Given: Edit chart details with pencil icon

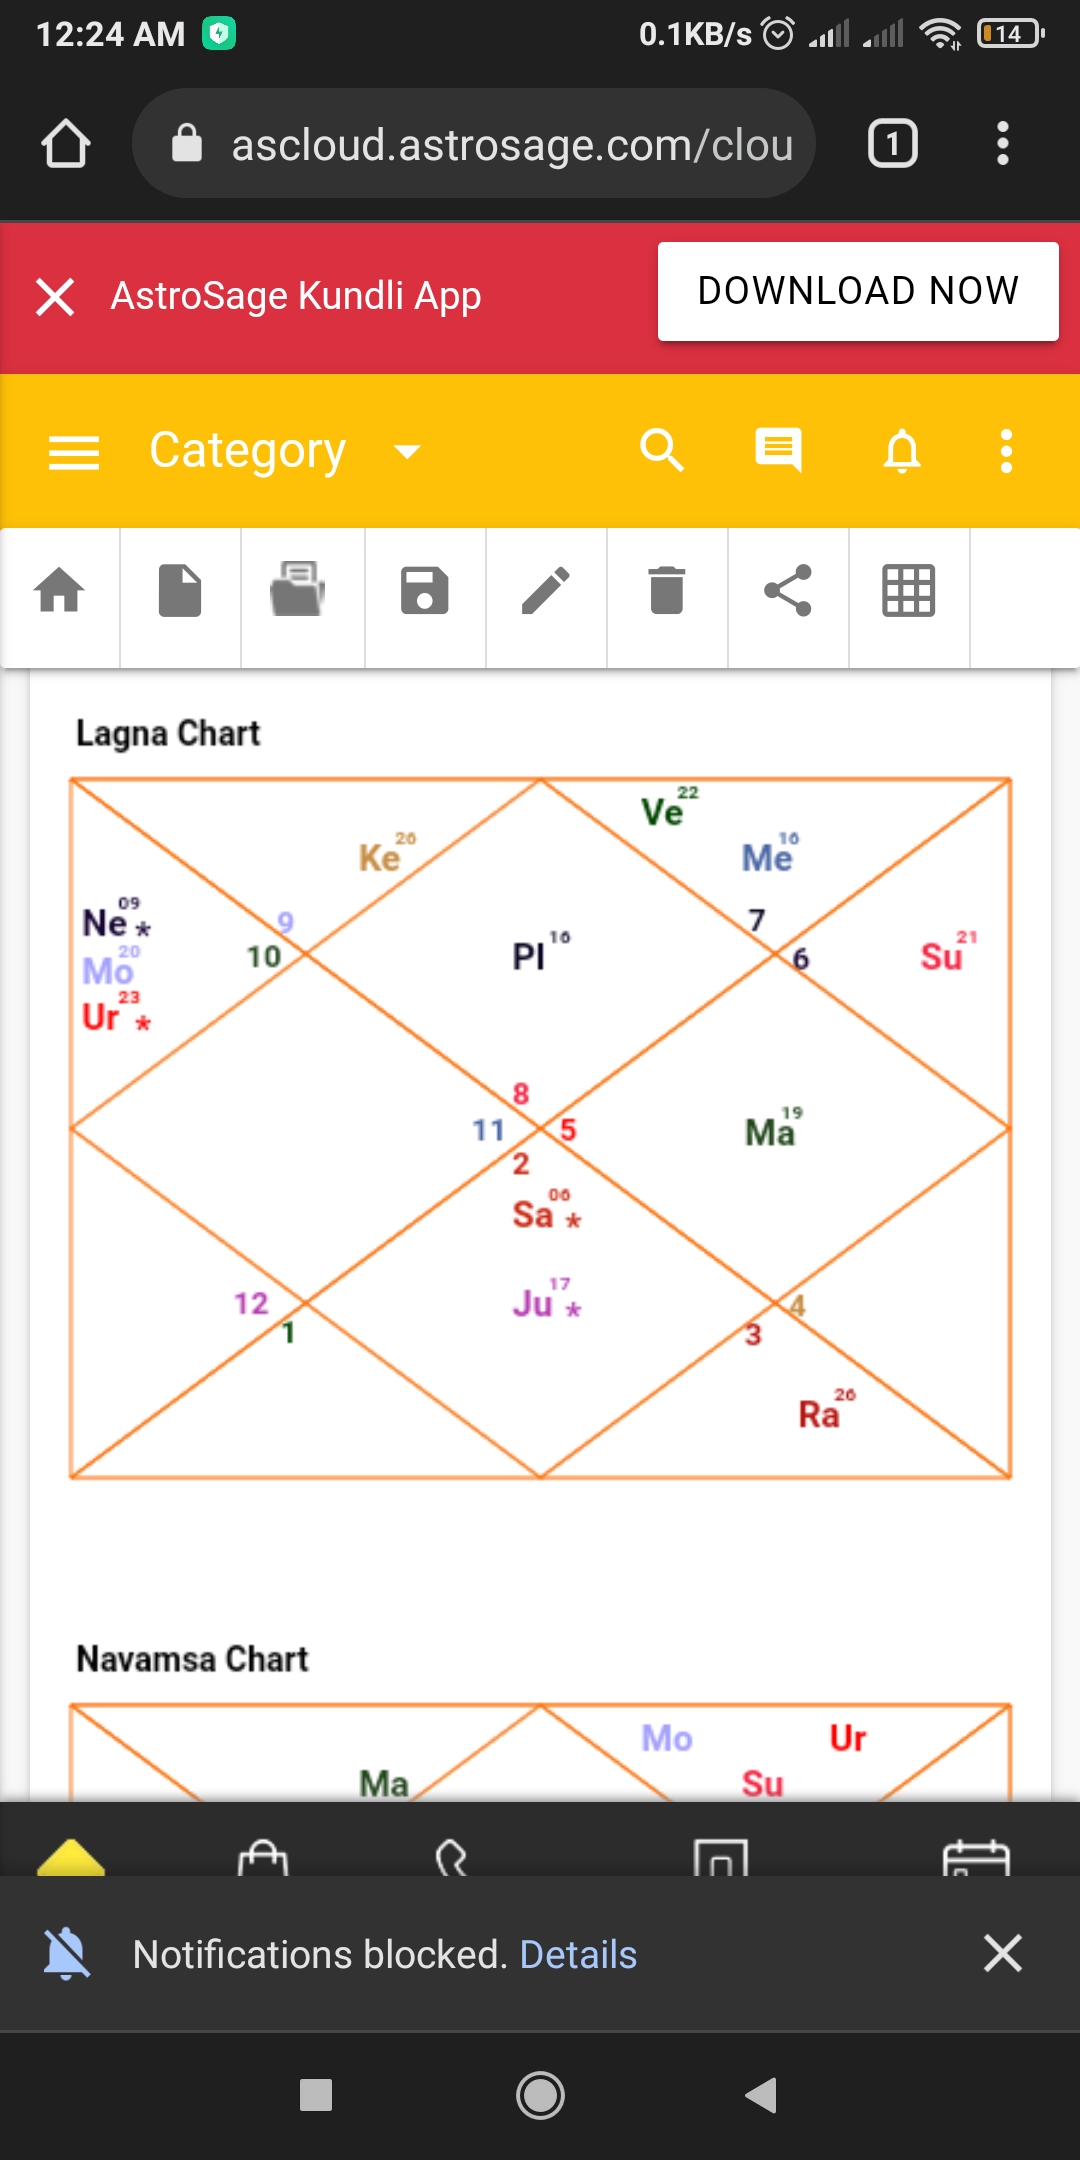Looking at the screenshot, I should [x=546, y=590].
